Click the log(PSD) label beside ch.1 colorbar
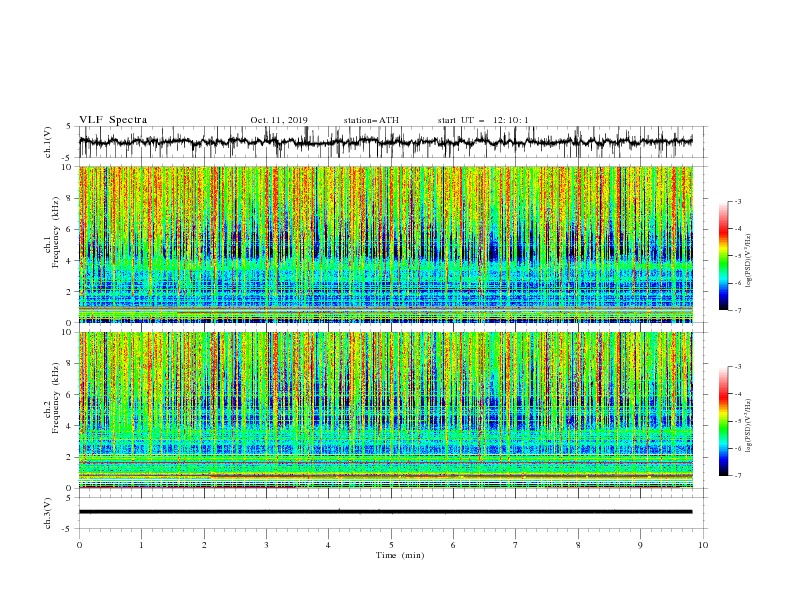 749,261
